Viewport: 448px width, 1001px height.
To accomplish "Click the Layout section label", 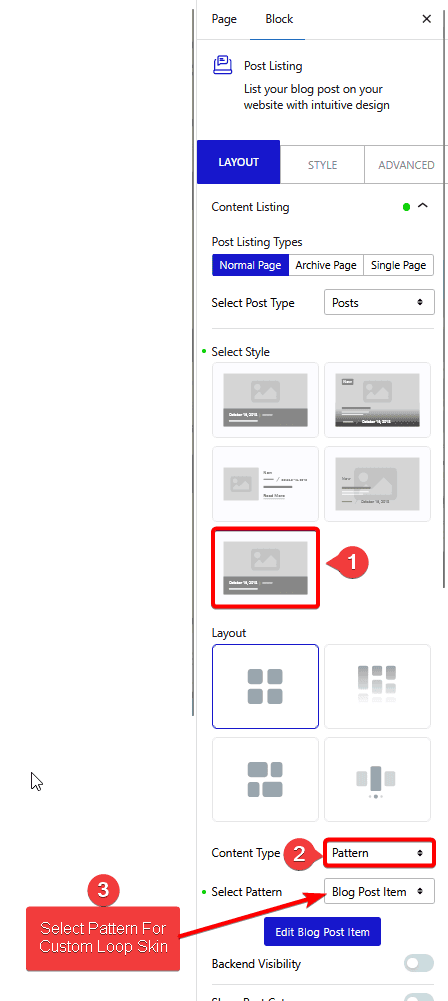I will pos(228,633).
